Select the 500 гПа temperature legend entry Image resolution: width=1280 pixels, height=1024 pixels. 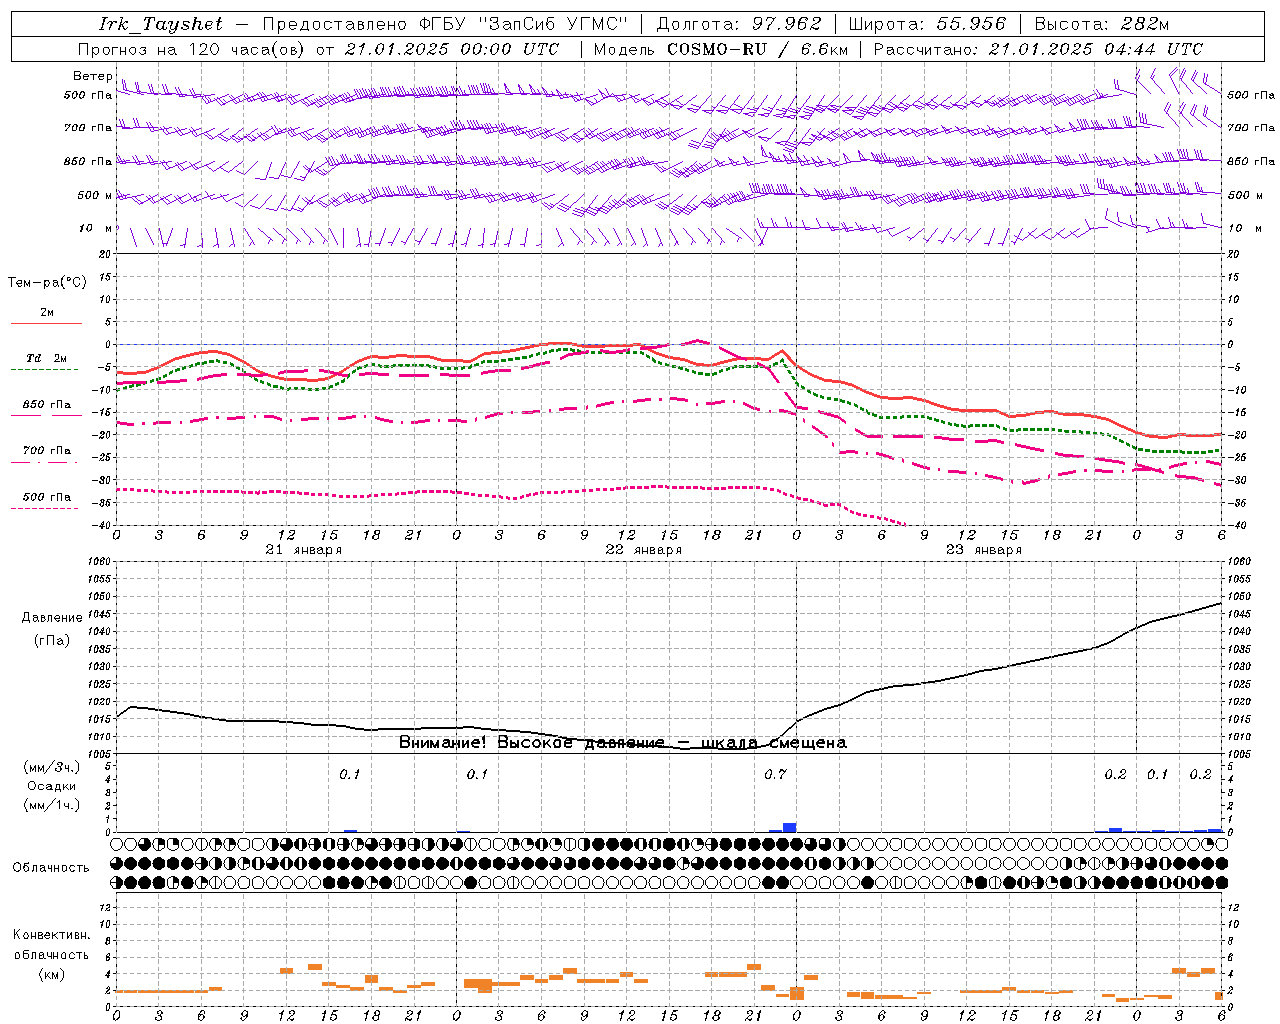tap(46, 497)
